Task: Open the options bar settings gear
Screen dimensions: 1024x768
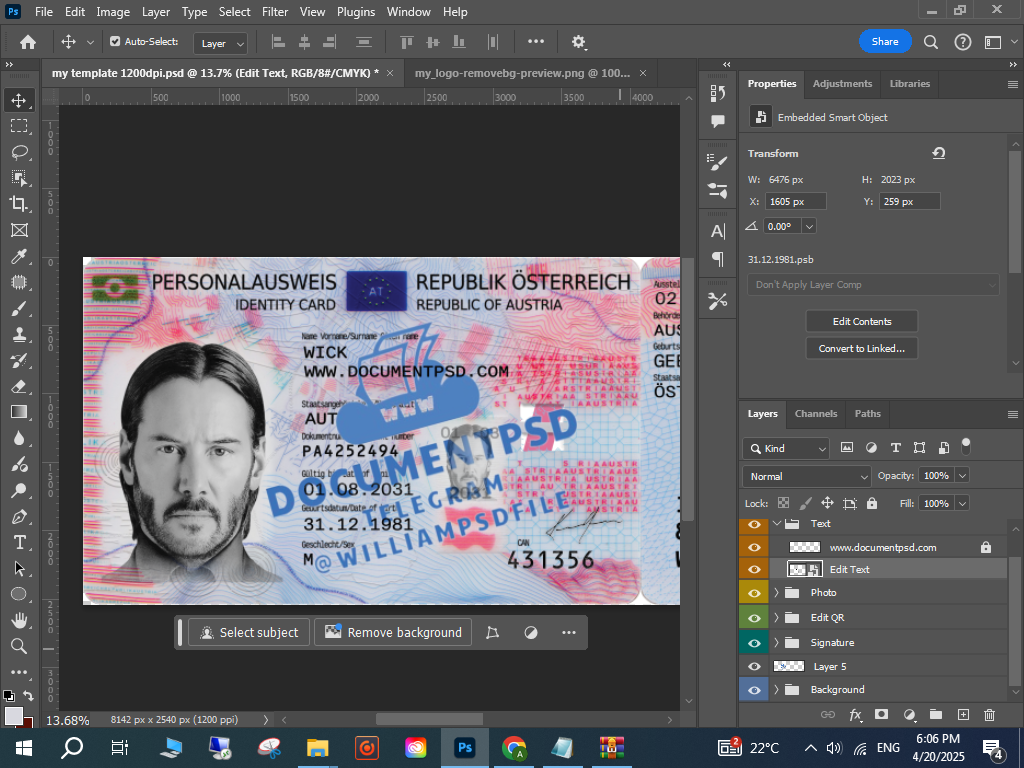Action: (579, 42)
